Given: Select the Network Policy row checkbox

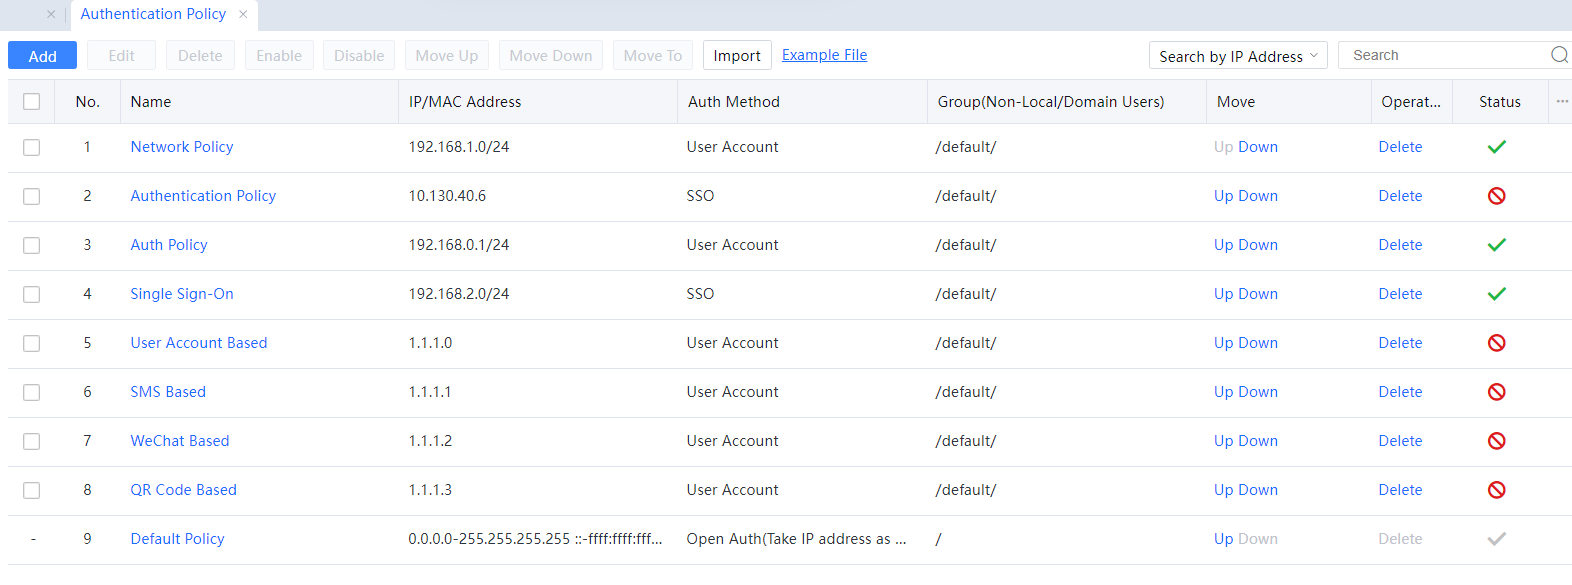Looking at the screenshot, I should (32, 147).
